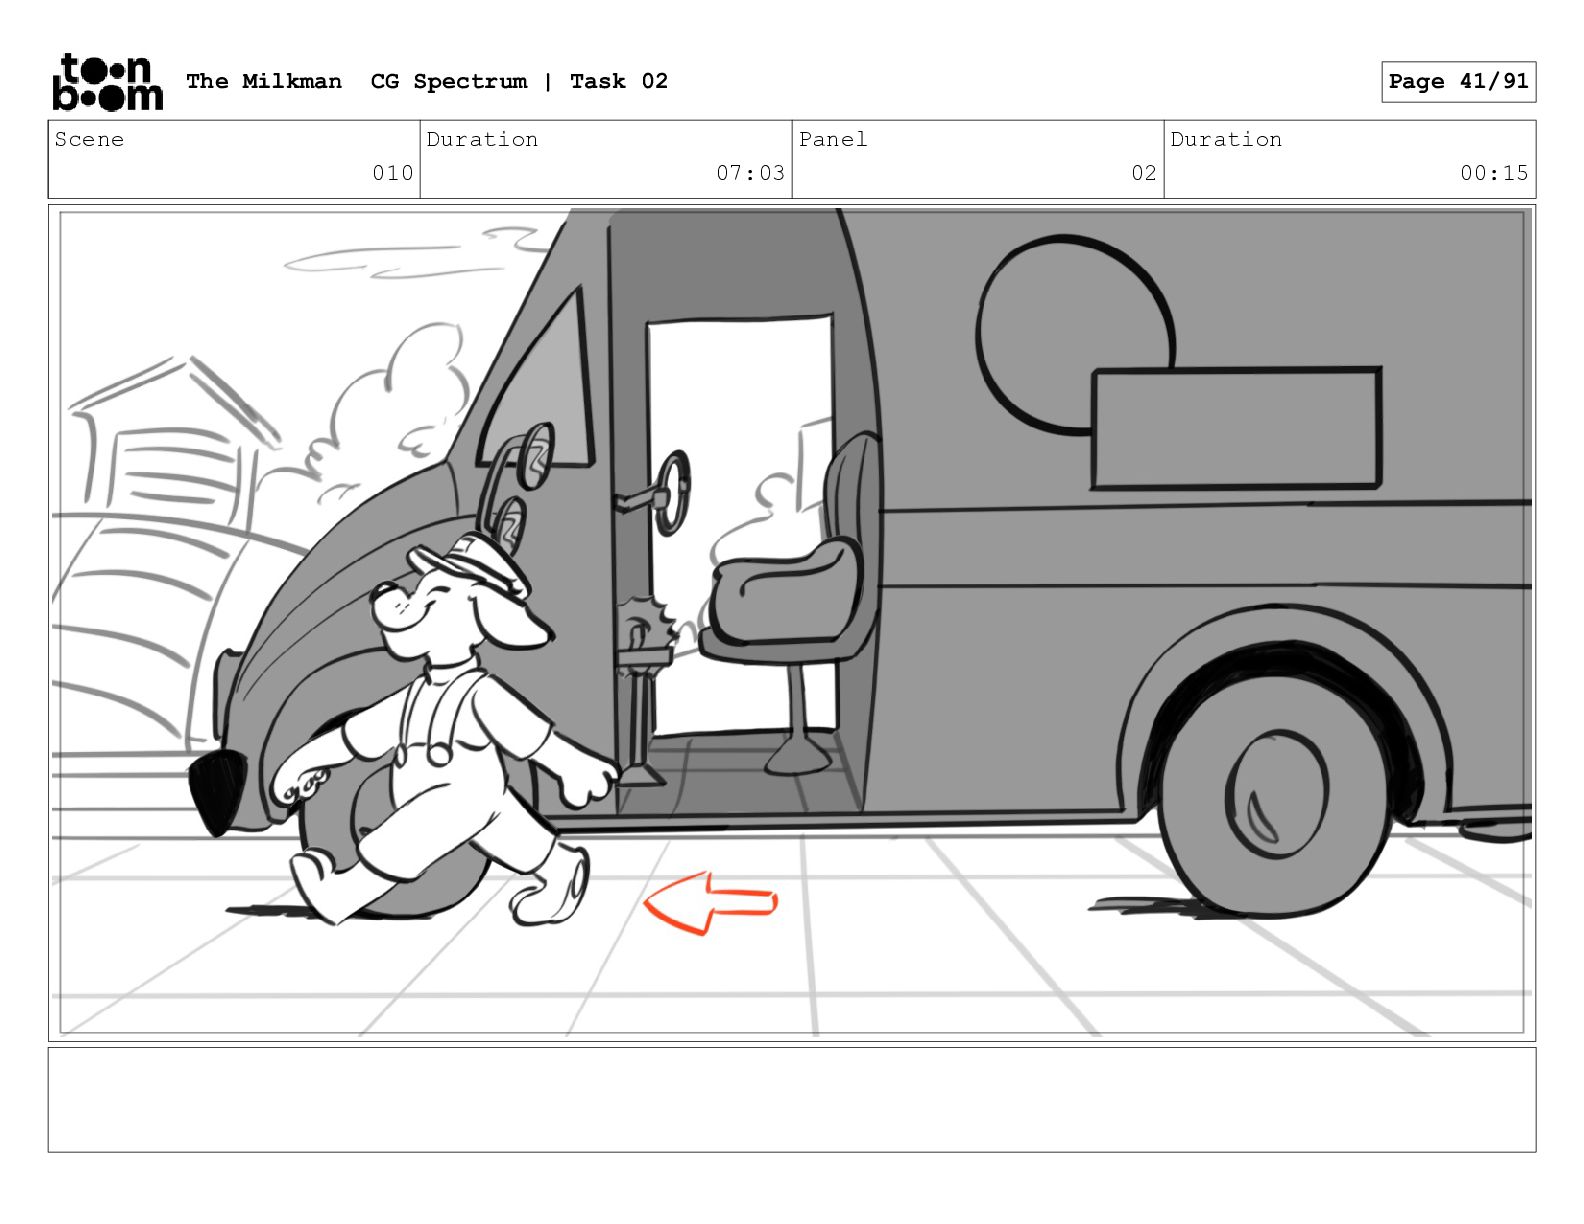Screen dimensions: 1584x1224
Task: Select the title text 'The Milkman'
Action: tap(264, 81)
